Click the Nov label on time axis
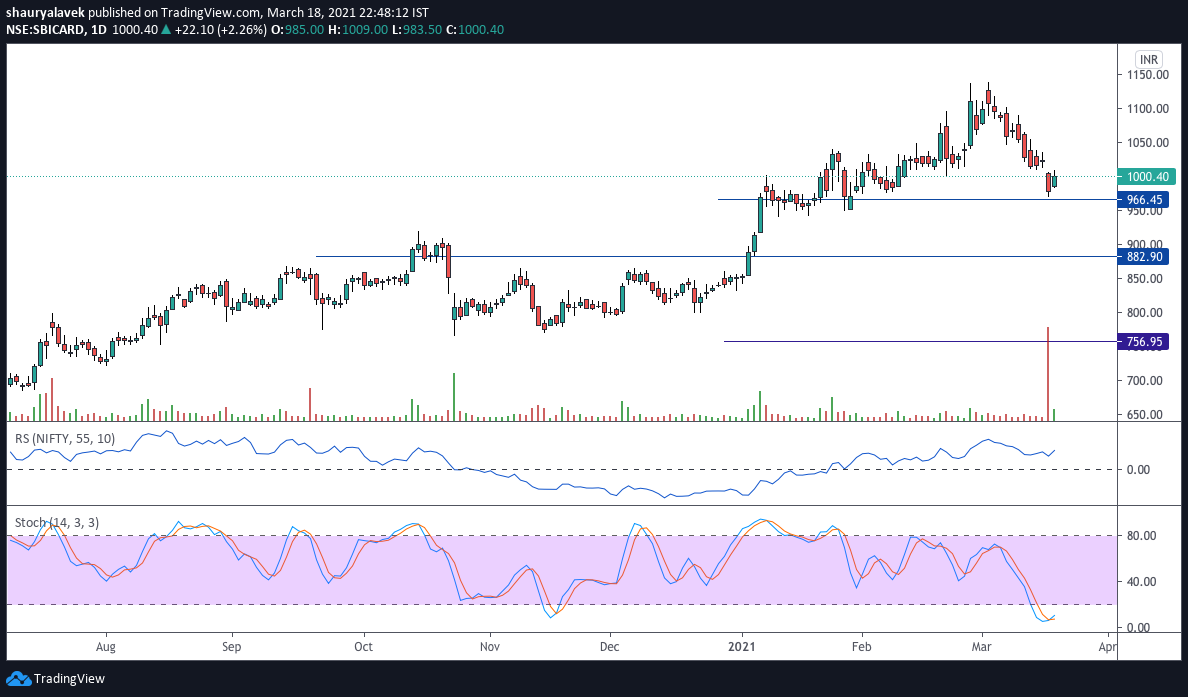1188x697 pixels. (490, 646)
